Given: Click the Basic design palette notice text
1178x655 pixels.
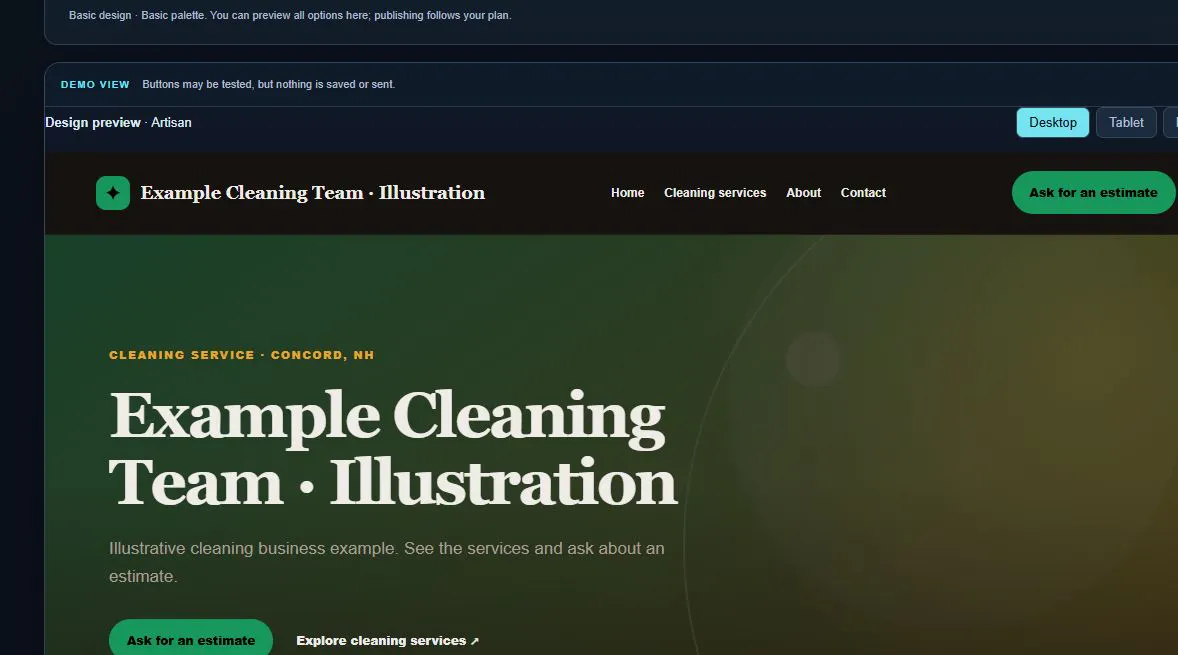Looking at the screenshot, I should pos(290,15).
